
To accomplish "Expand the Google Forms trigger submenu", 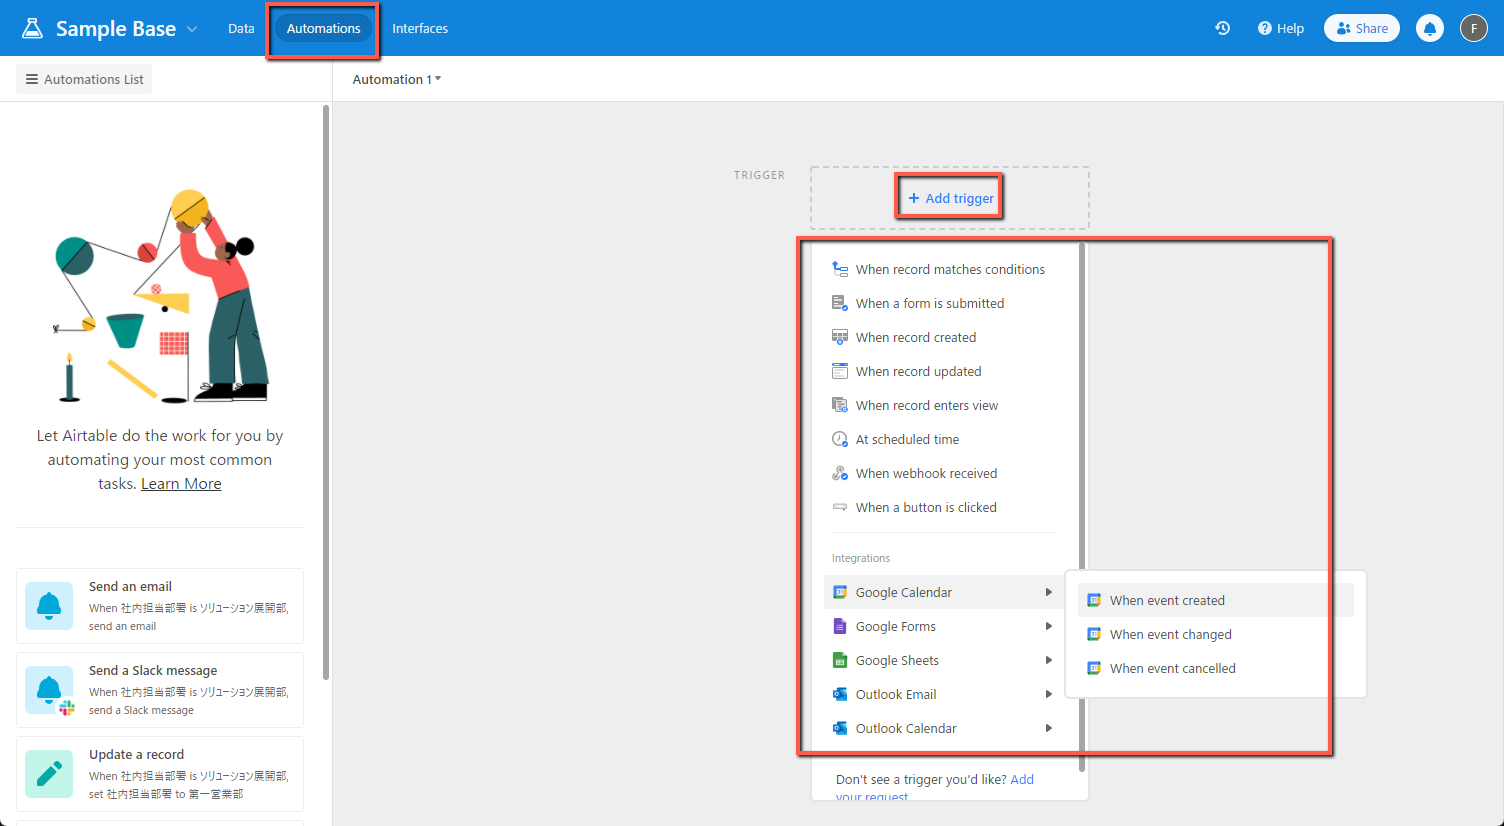I will [x=1048, y=625].
